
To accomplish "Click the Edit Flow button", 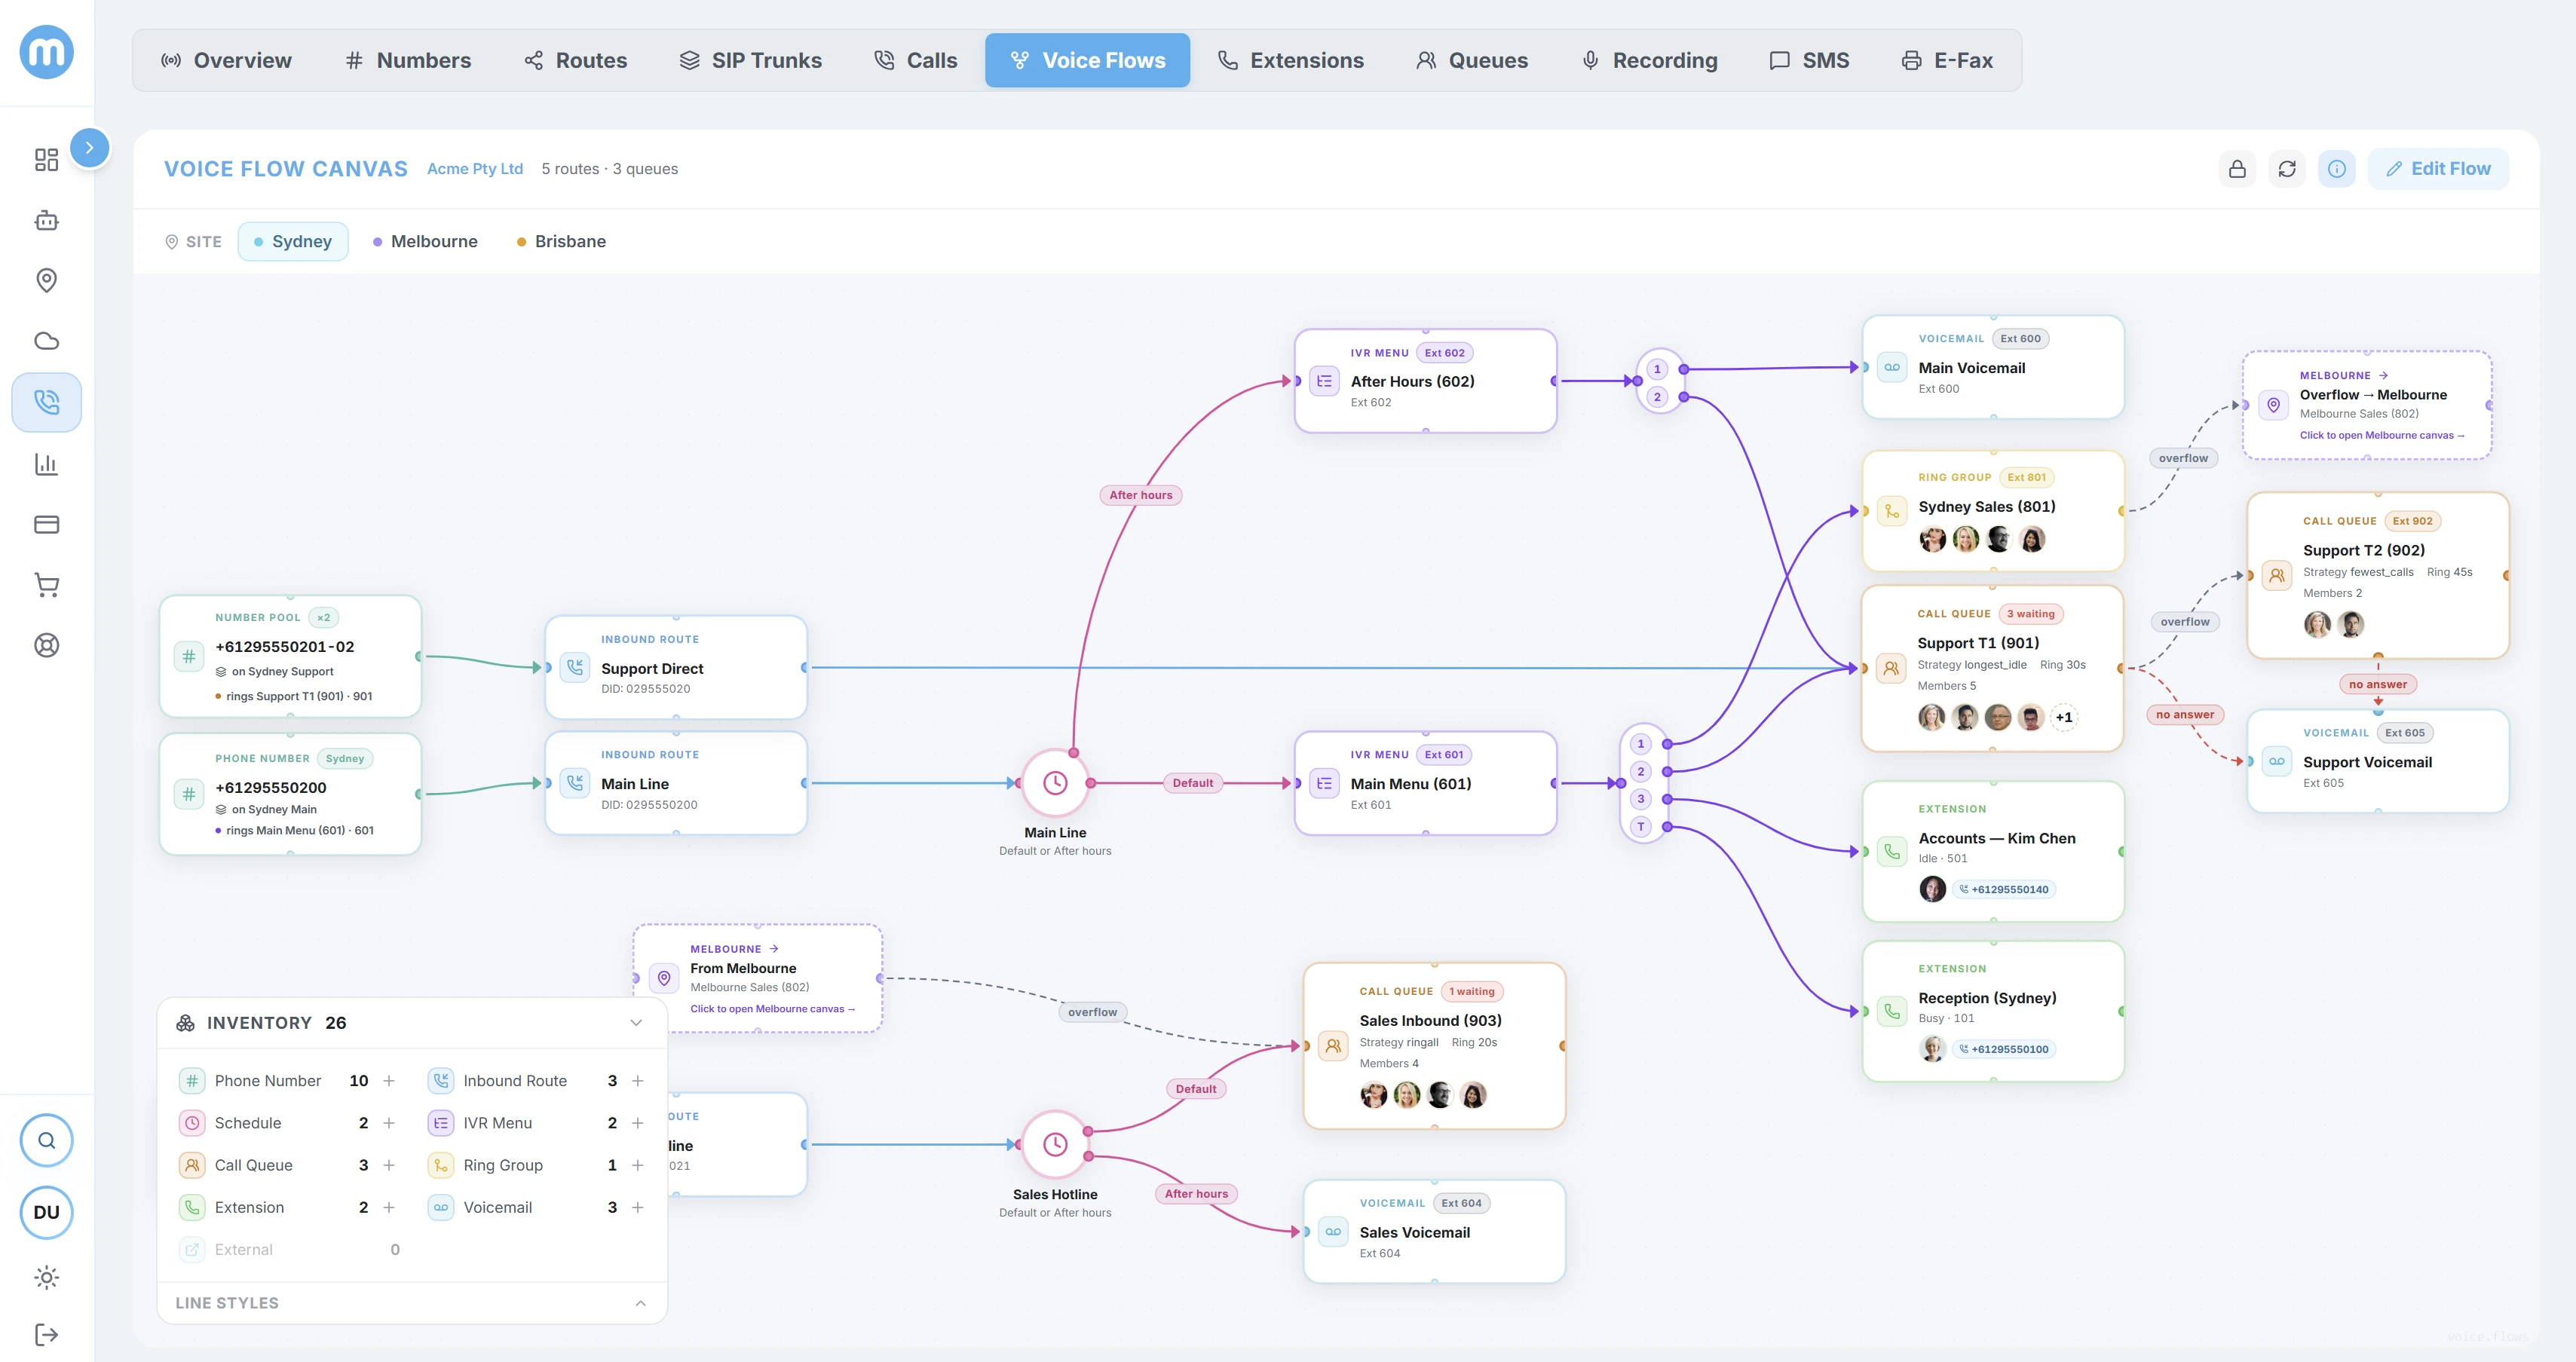I will [x=2438, y=169].
